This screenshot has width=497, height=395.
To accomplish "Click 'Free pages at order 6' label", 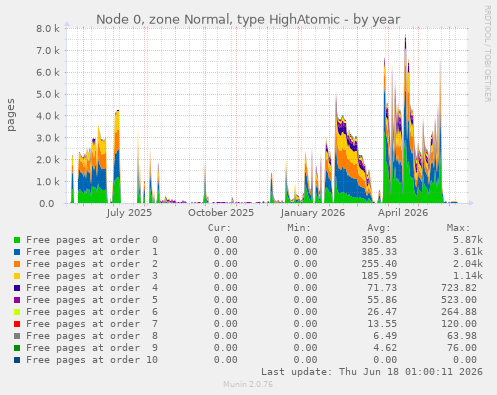I will tap(92, 312).
